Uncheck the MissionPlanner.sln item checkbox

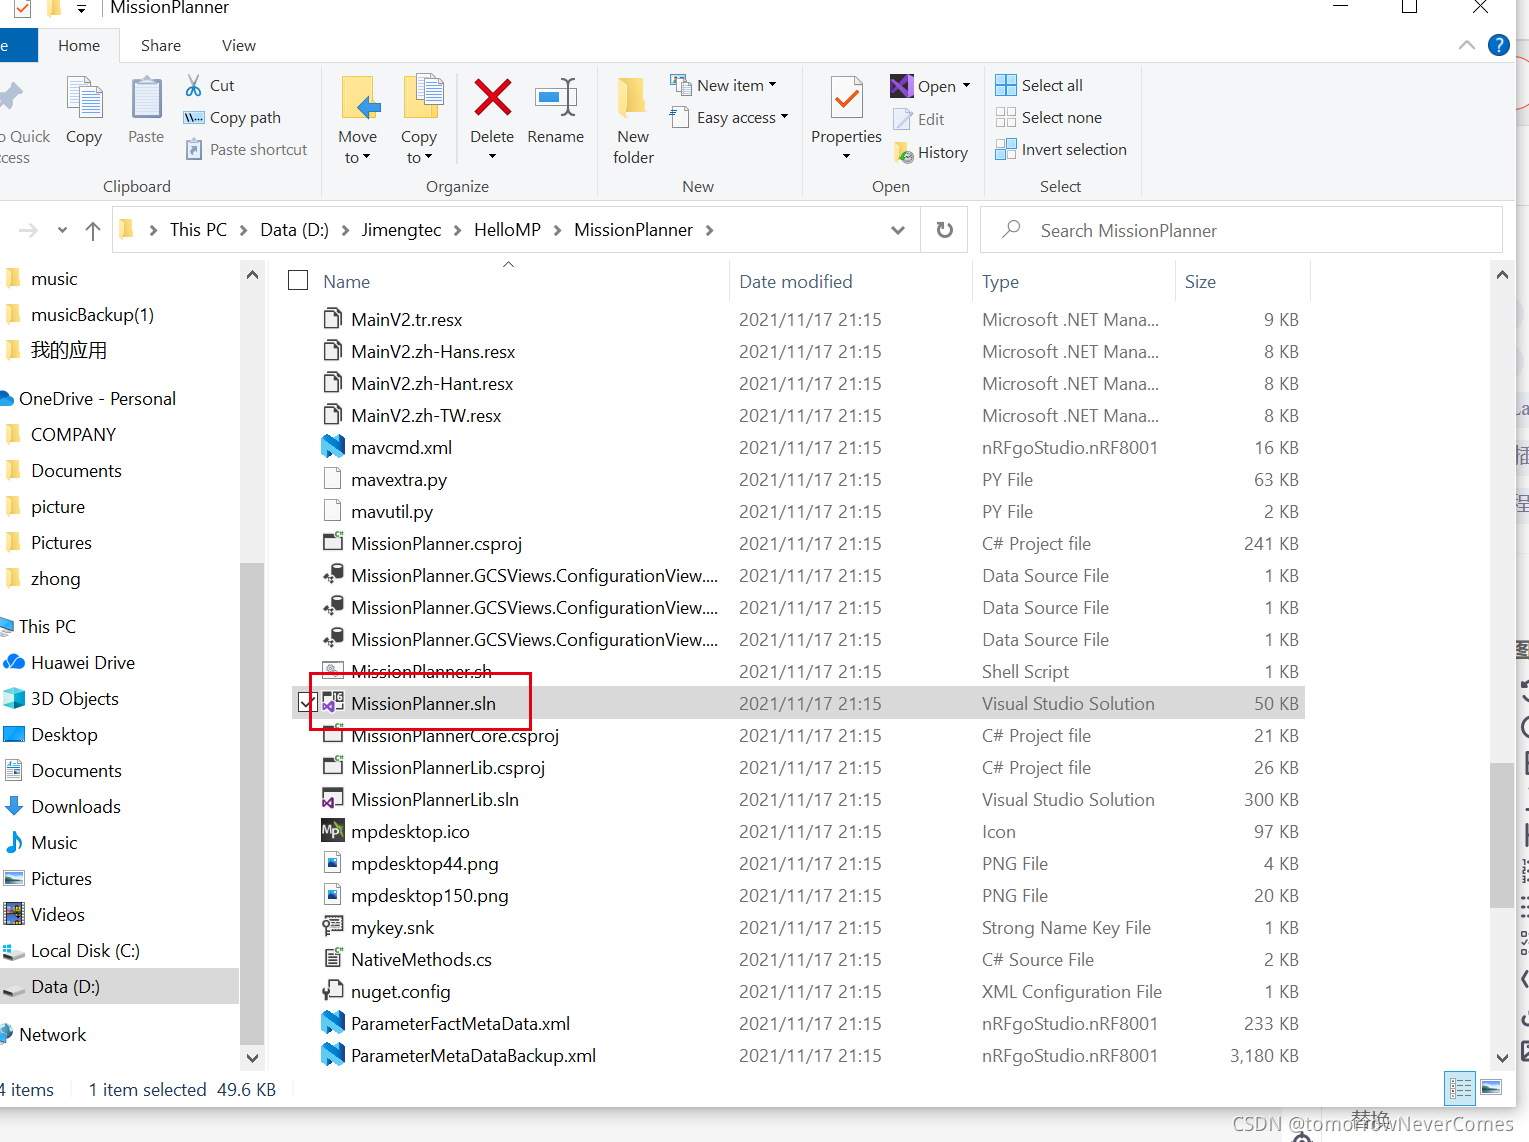[308, 704]
